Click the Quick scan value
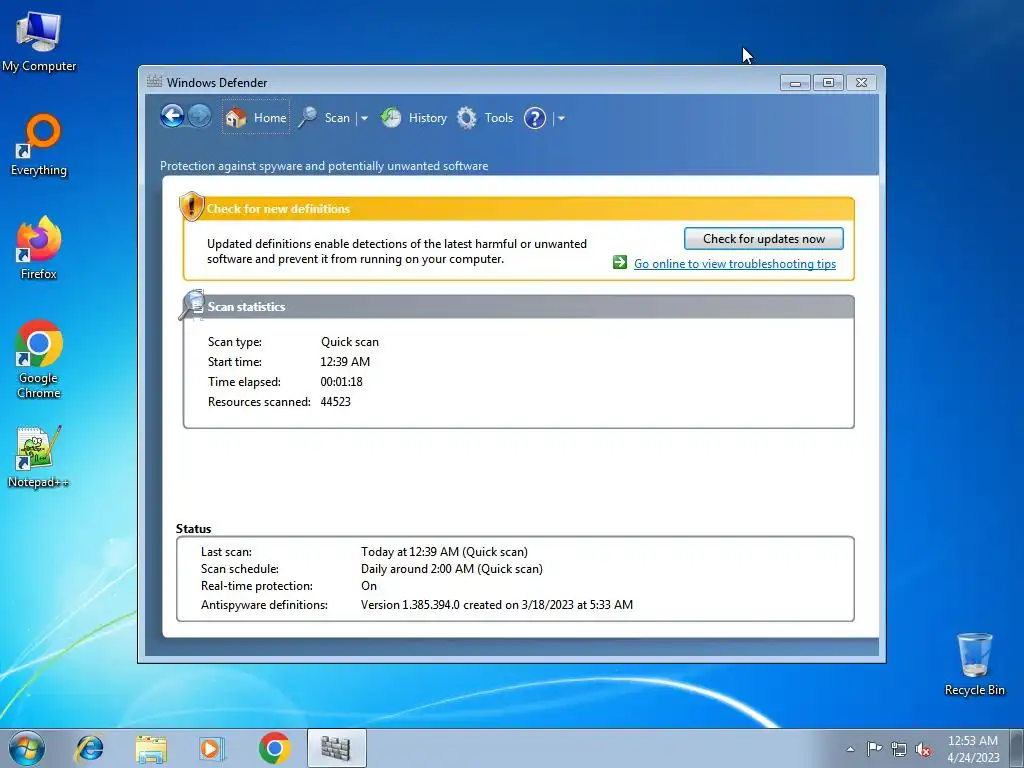Image resolution: width=1024 pixels, height=768 pixels. click(349, 342)
